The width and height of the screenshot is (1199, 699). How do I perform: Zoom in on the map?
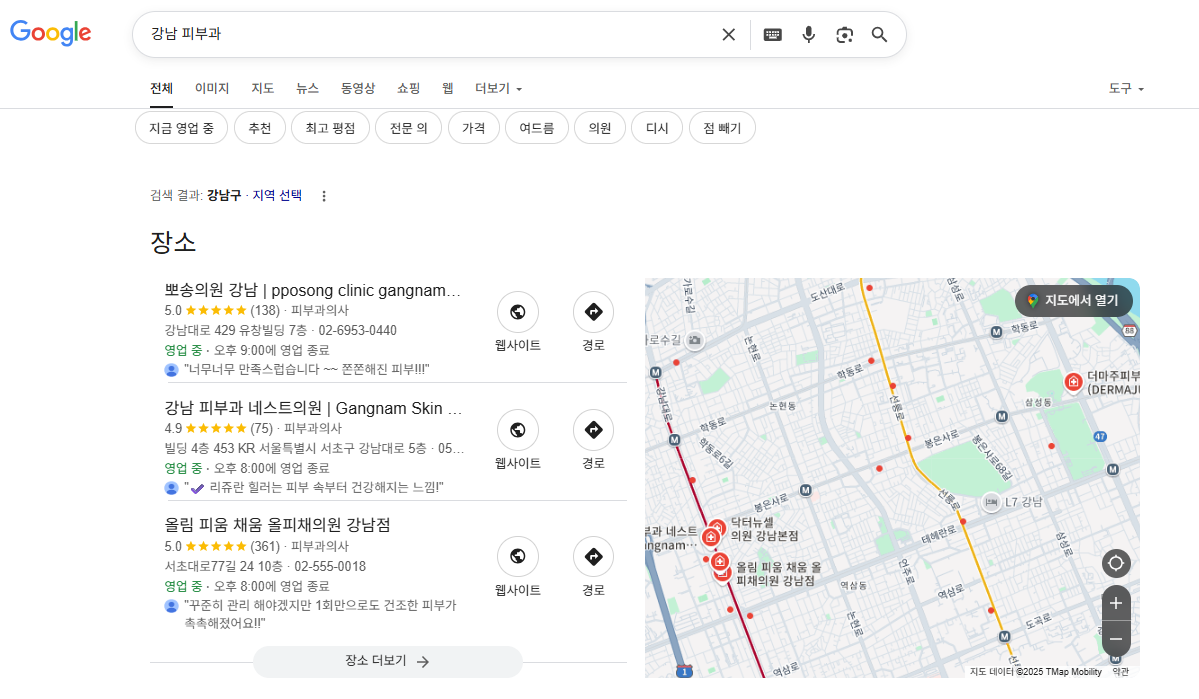[x=1116, y=603]
